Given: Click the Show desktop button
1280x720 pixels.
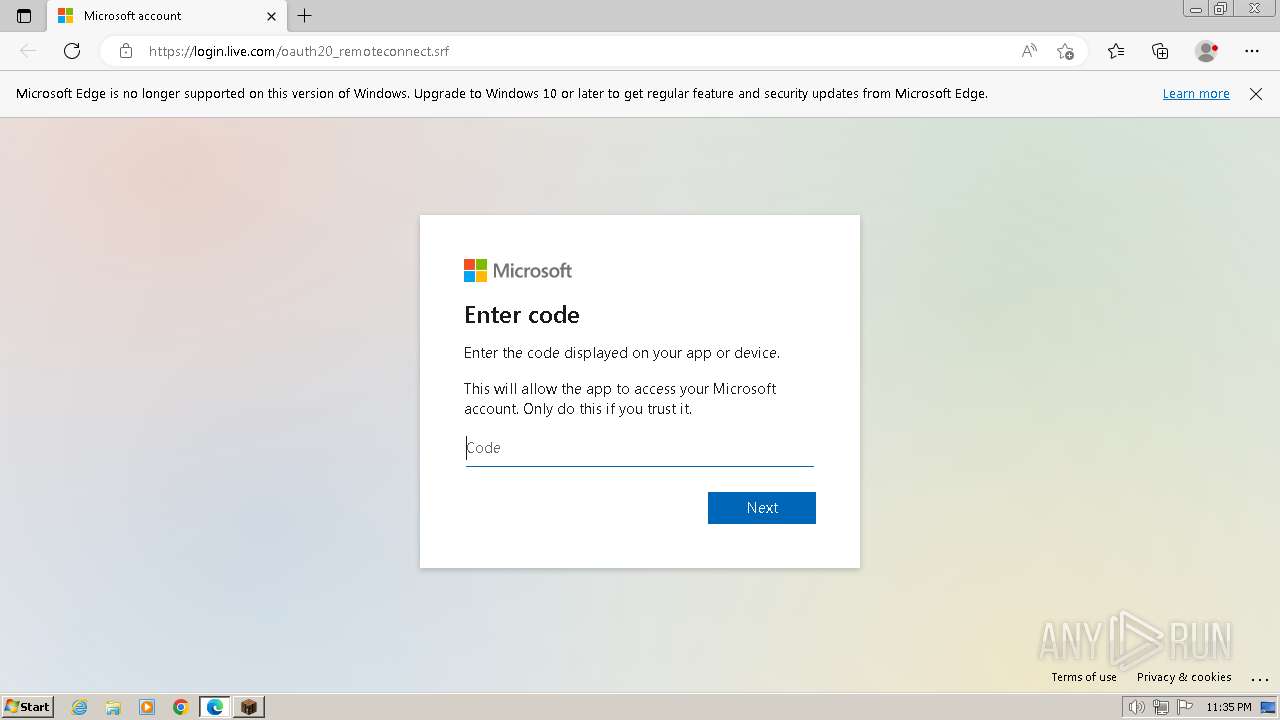Looking at the screenshot, I should (x=1268, y=707).
